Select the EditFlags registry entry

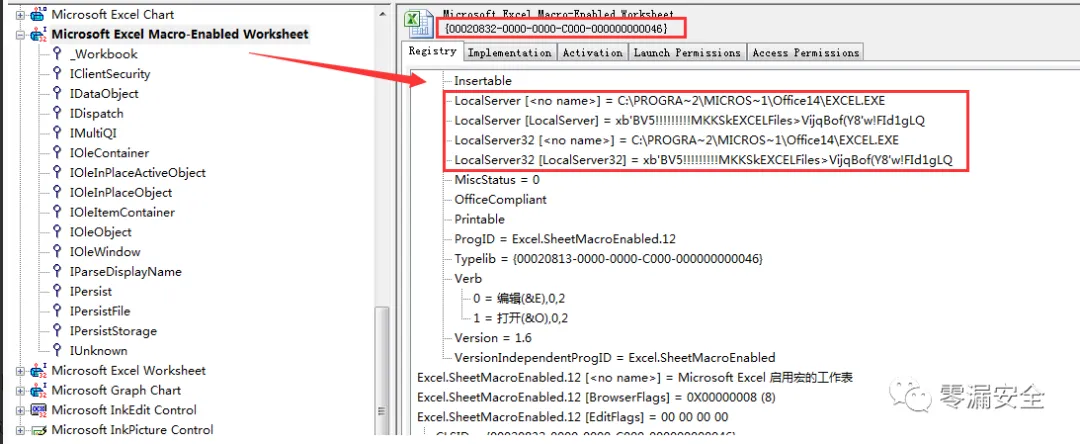[572, 417]
